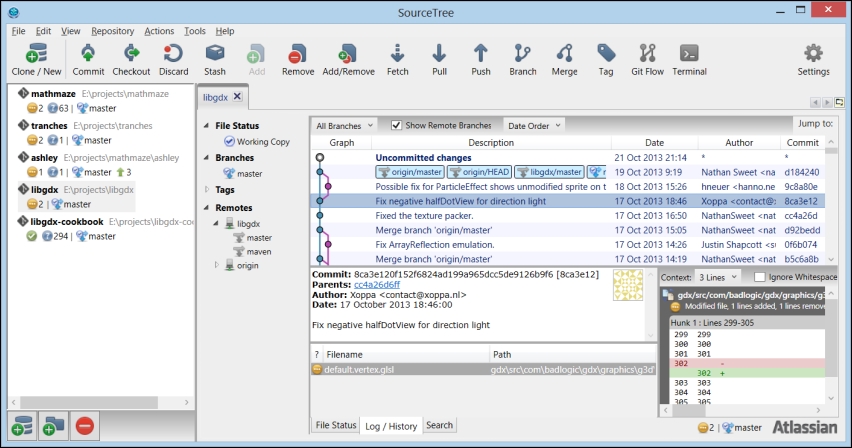Collapse the libgdx remote node
Screen dimensions: 852x448
point(216,223)
